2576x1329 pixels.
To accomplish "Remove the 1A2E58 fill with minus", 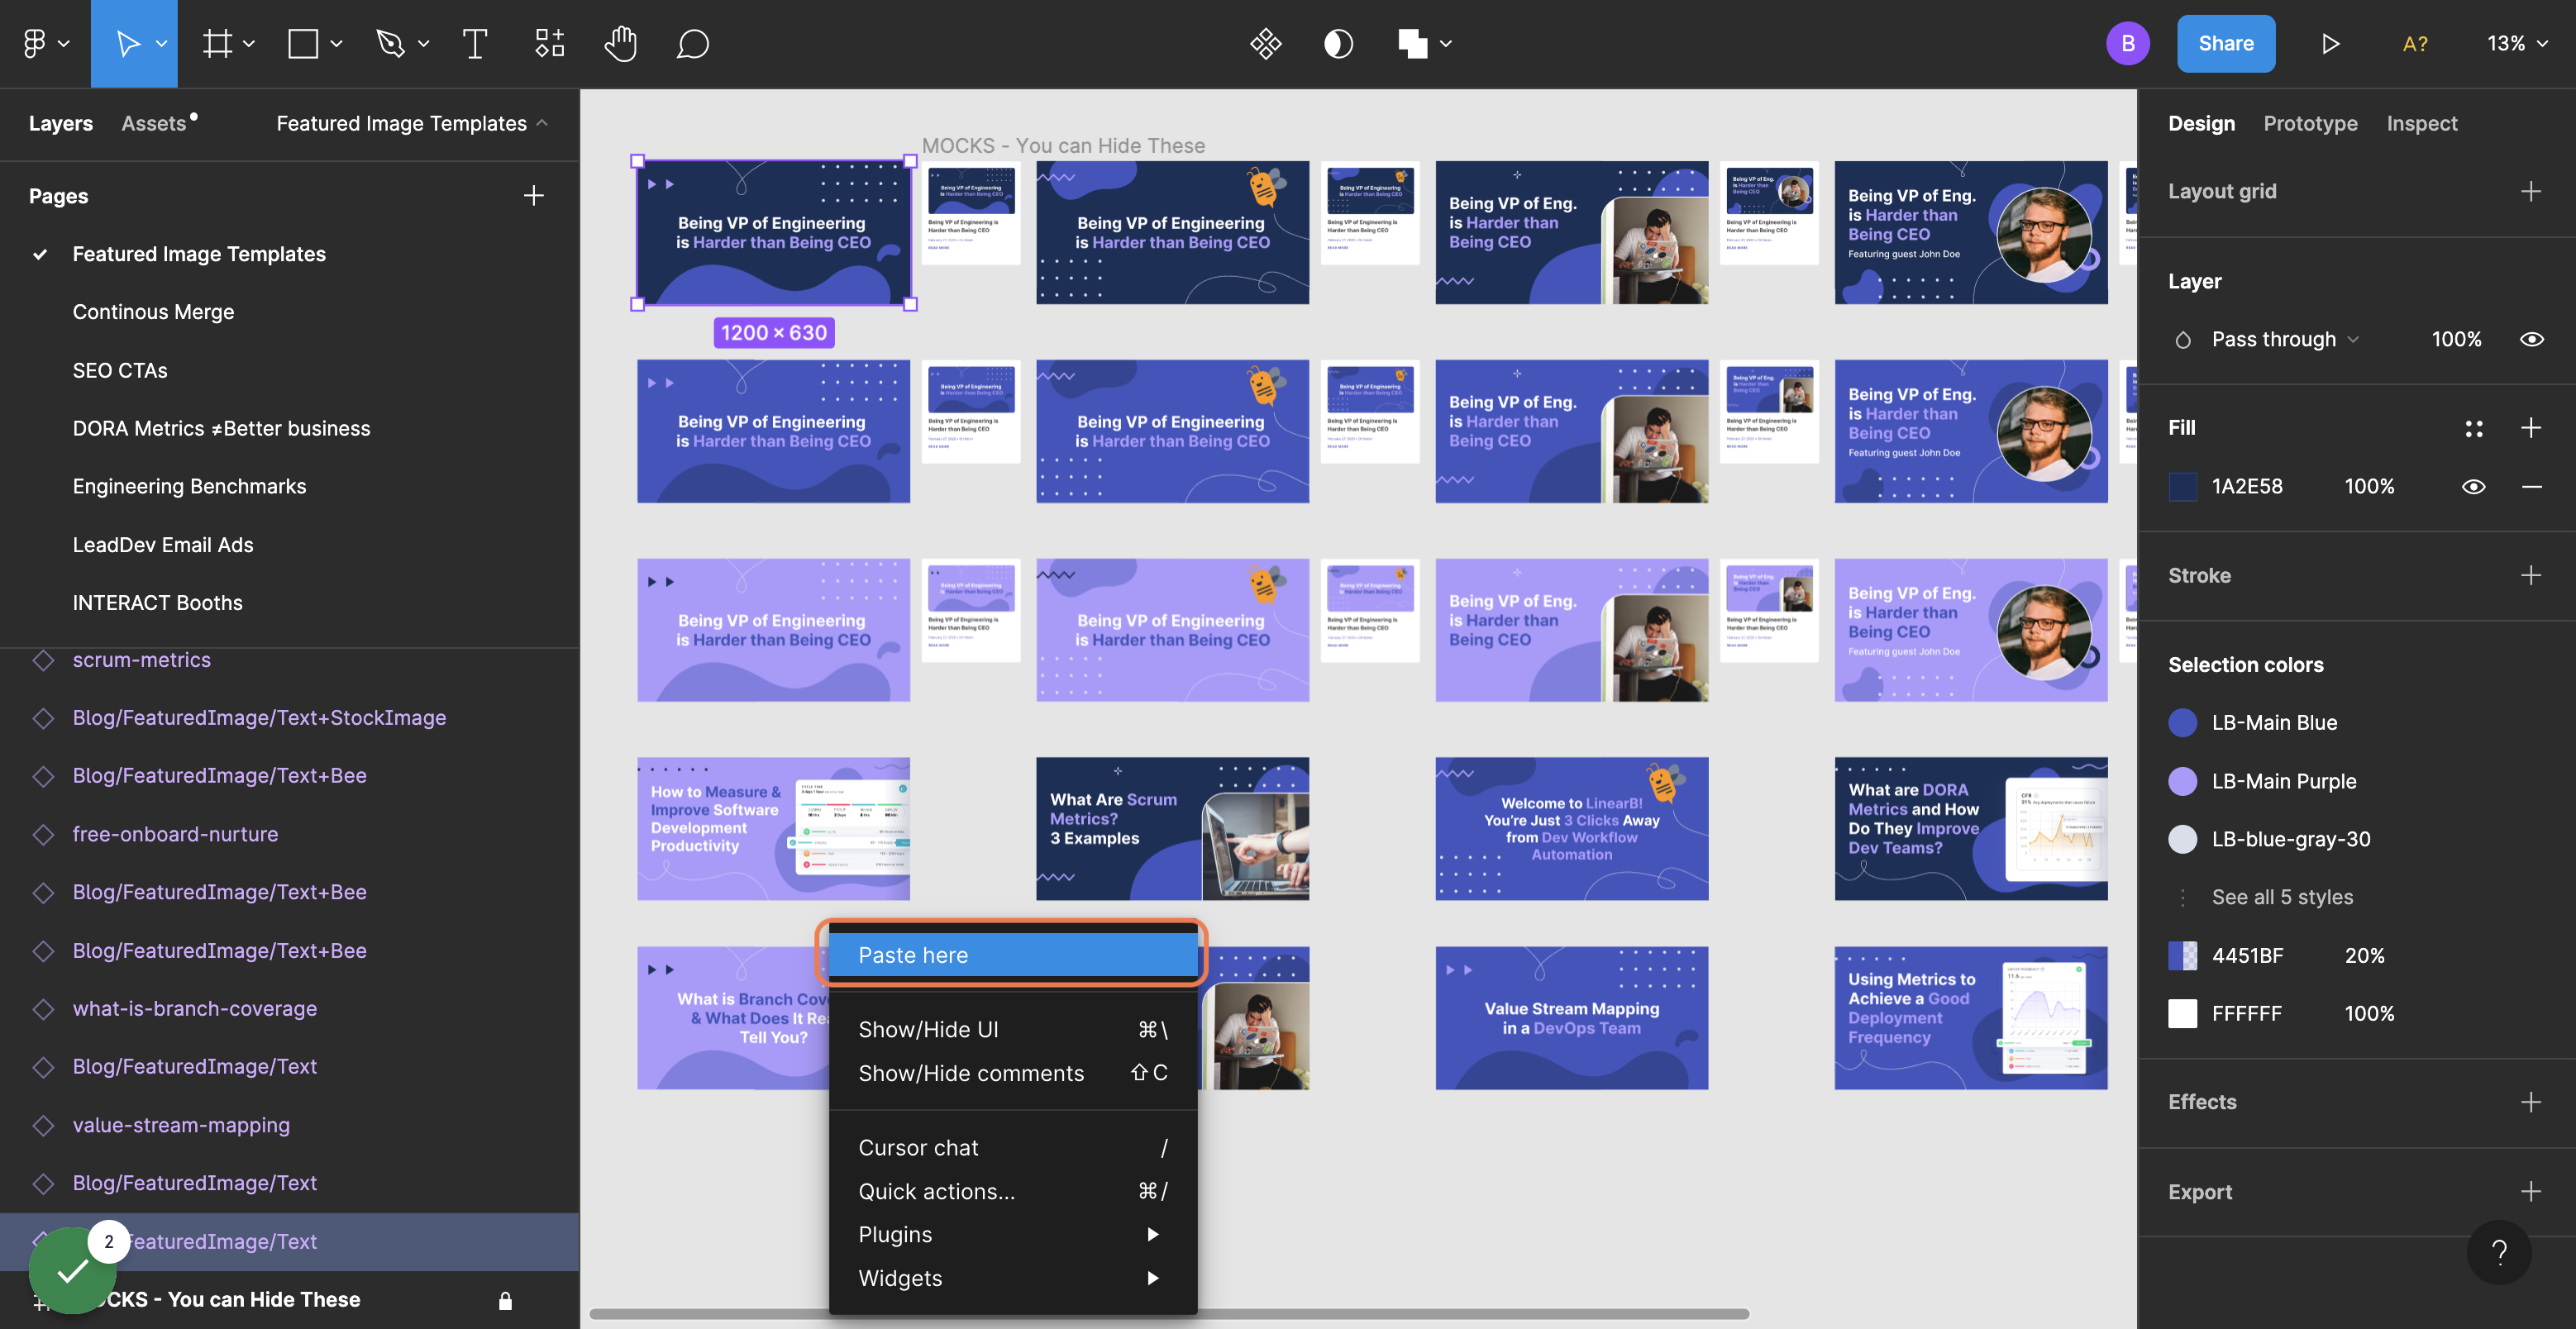I will pos(2531,486).
